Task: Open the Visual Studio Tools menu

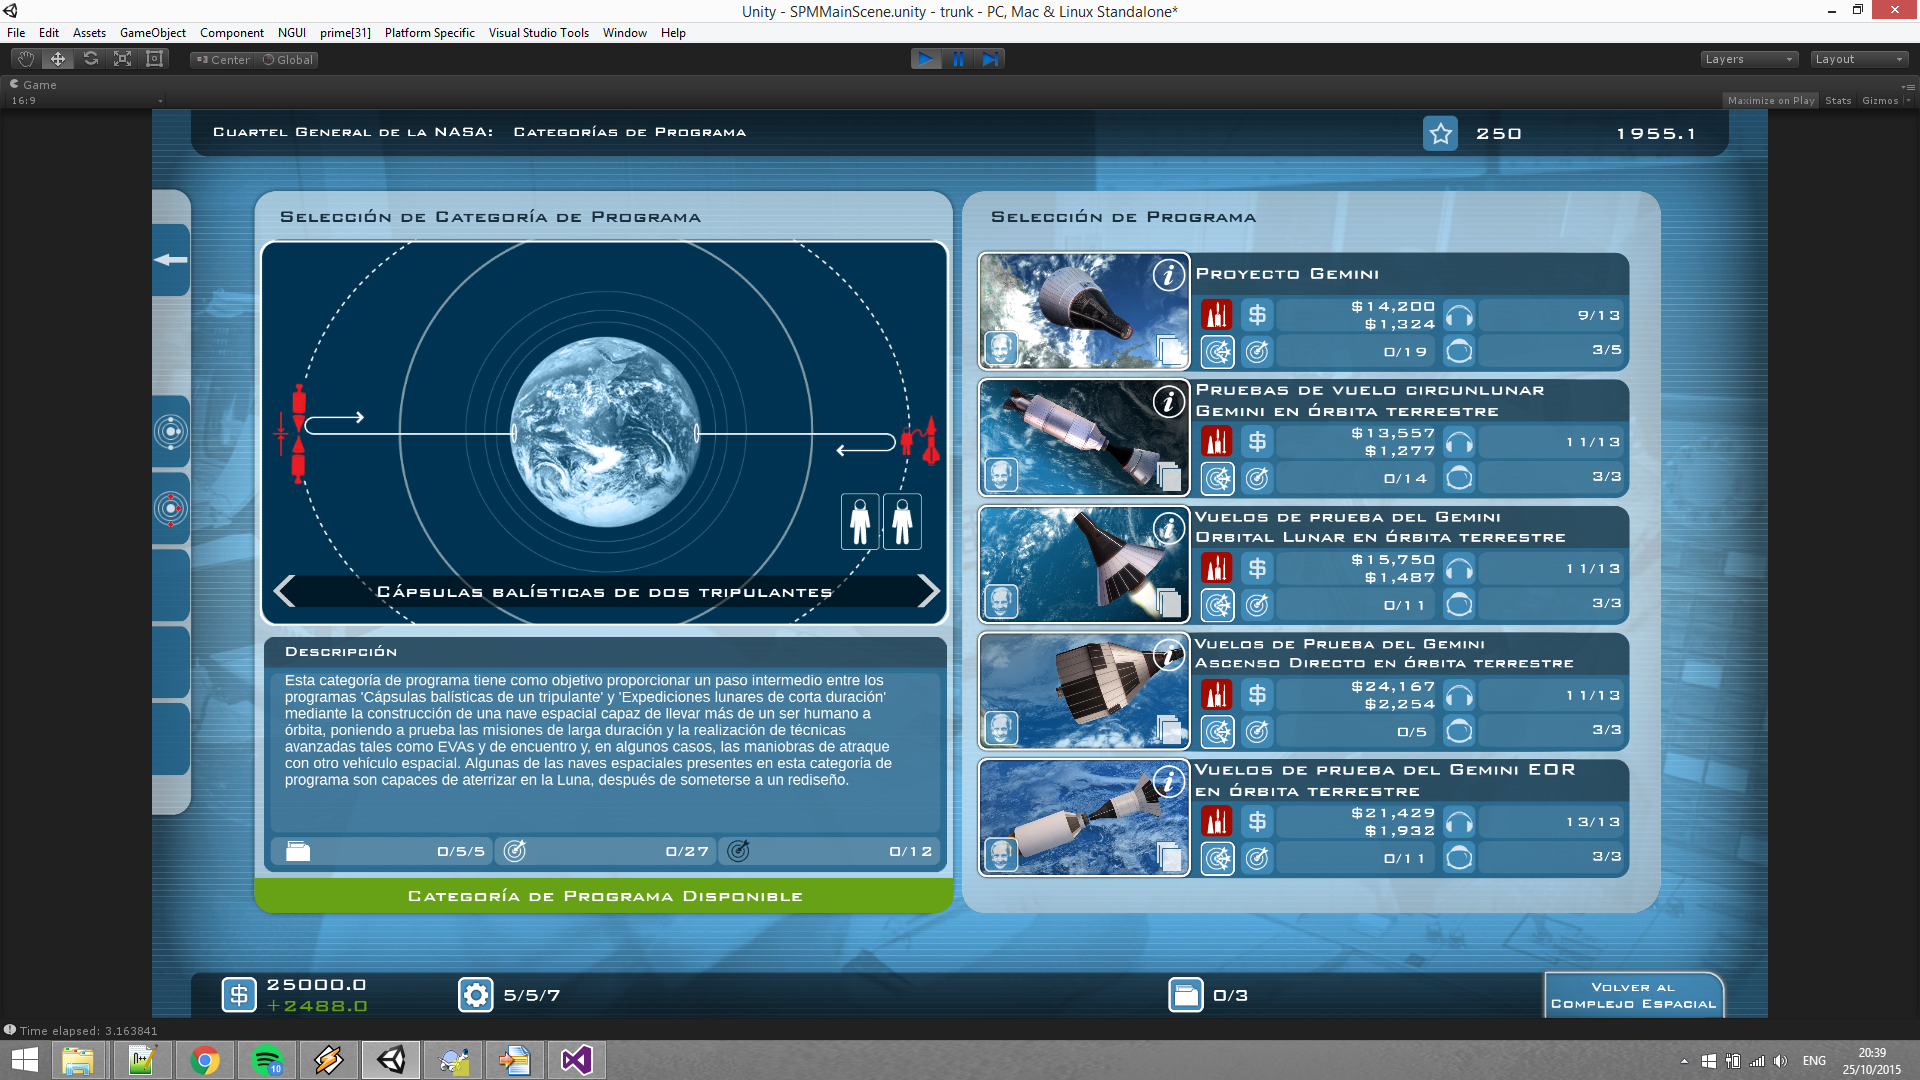Action: [539, 33]
